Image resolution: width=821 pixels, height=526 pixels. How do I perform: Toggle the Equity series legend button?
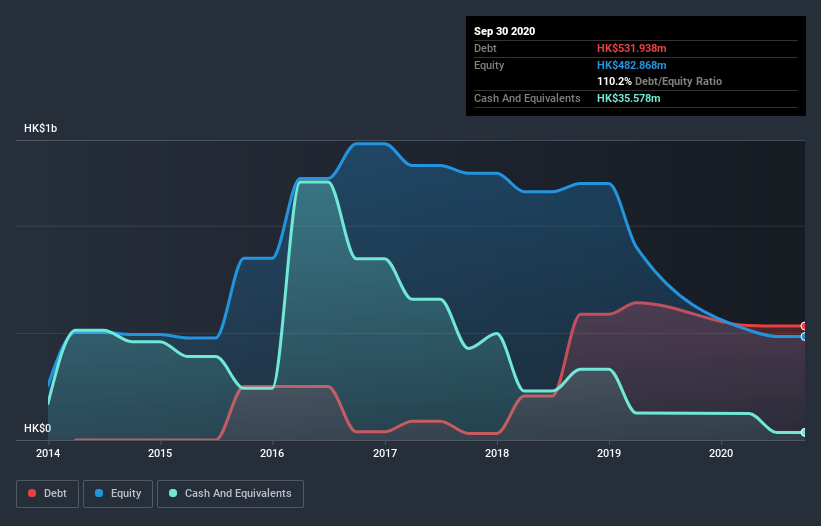point(118,494)
